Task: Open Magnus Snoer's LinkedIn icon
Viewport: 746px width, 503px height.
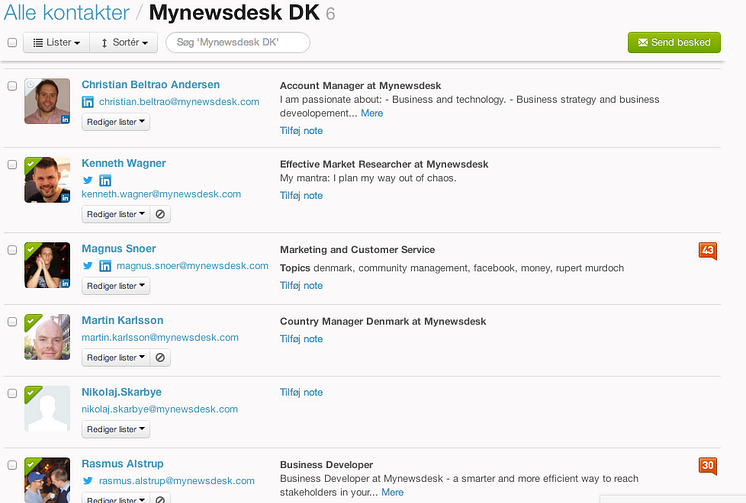Action: (105, 266)
